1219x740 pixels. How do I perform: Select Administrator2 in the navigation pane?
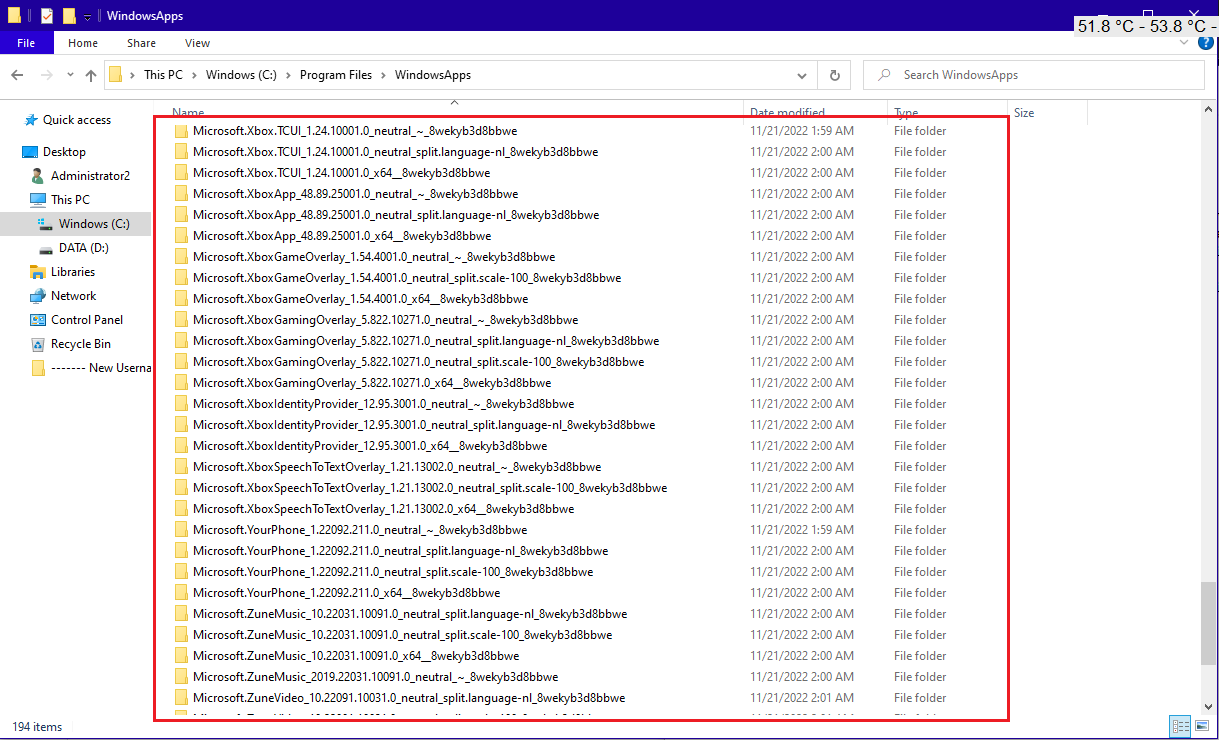pos(90,176)
